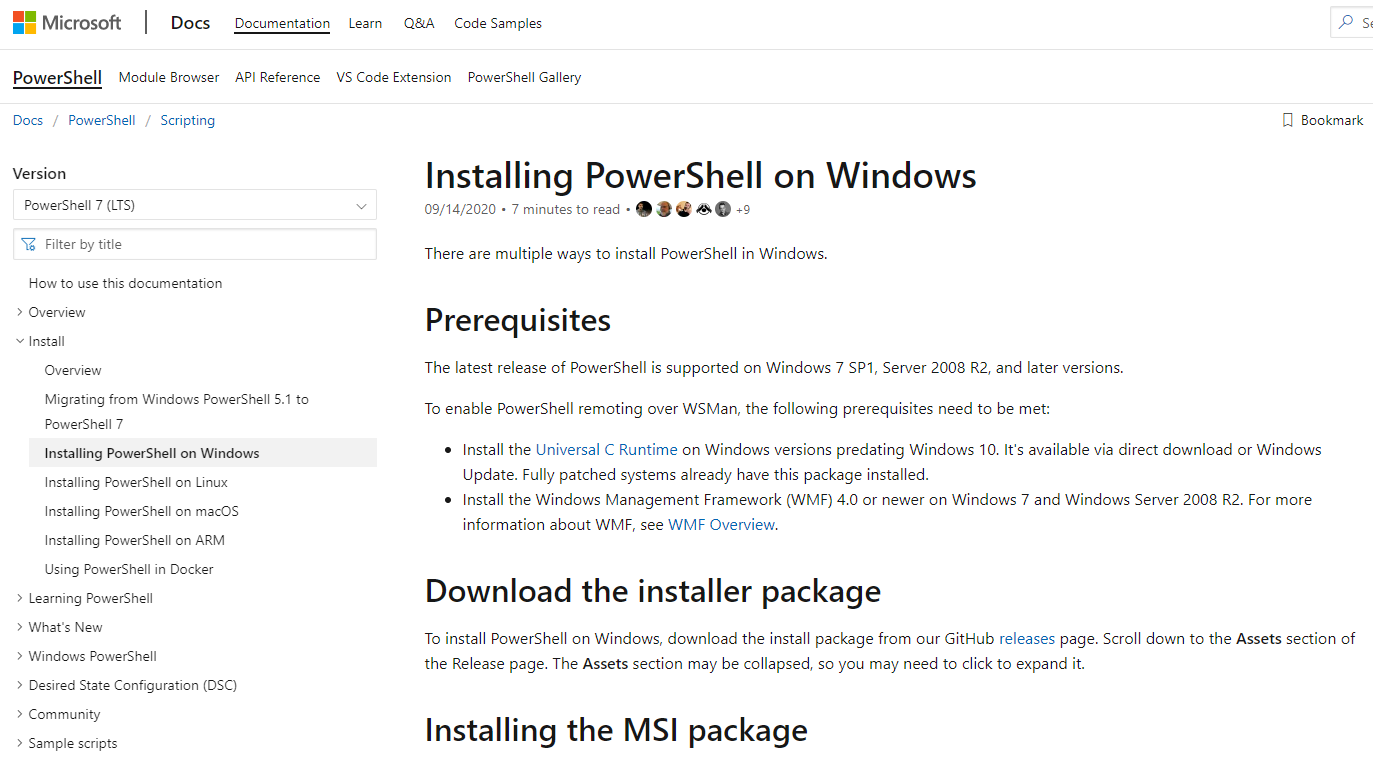Go to Scripting breadcrumb link
The height and width of the screenshot is (766, 1373).
pyautogui.click(x=188, y=120)
